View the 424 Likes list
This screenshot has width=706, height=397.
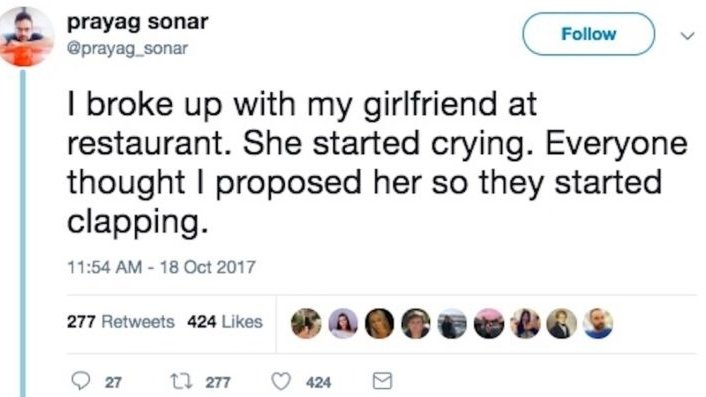(225, 322)
